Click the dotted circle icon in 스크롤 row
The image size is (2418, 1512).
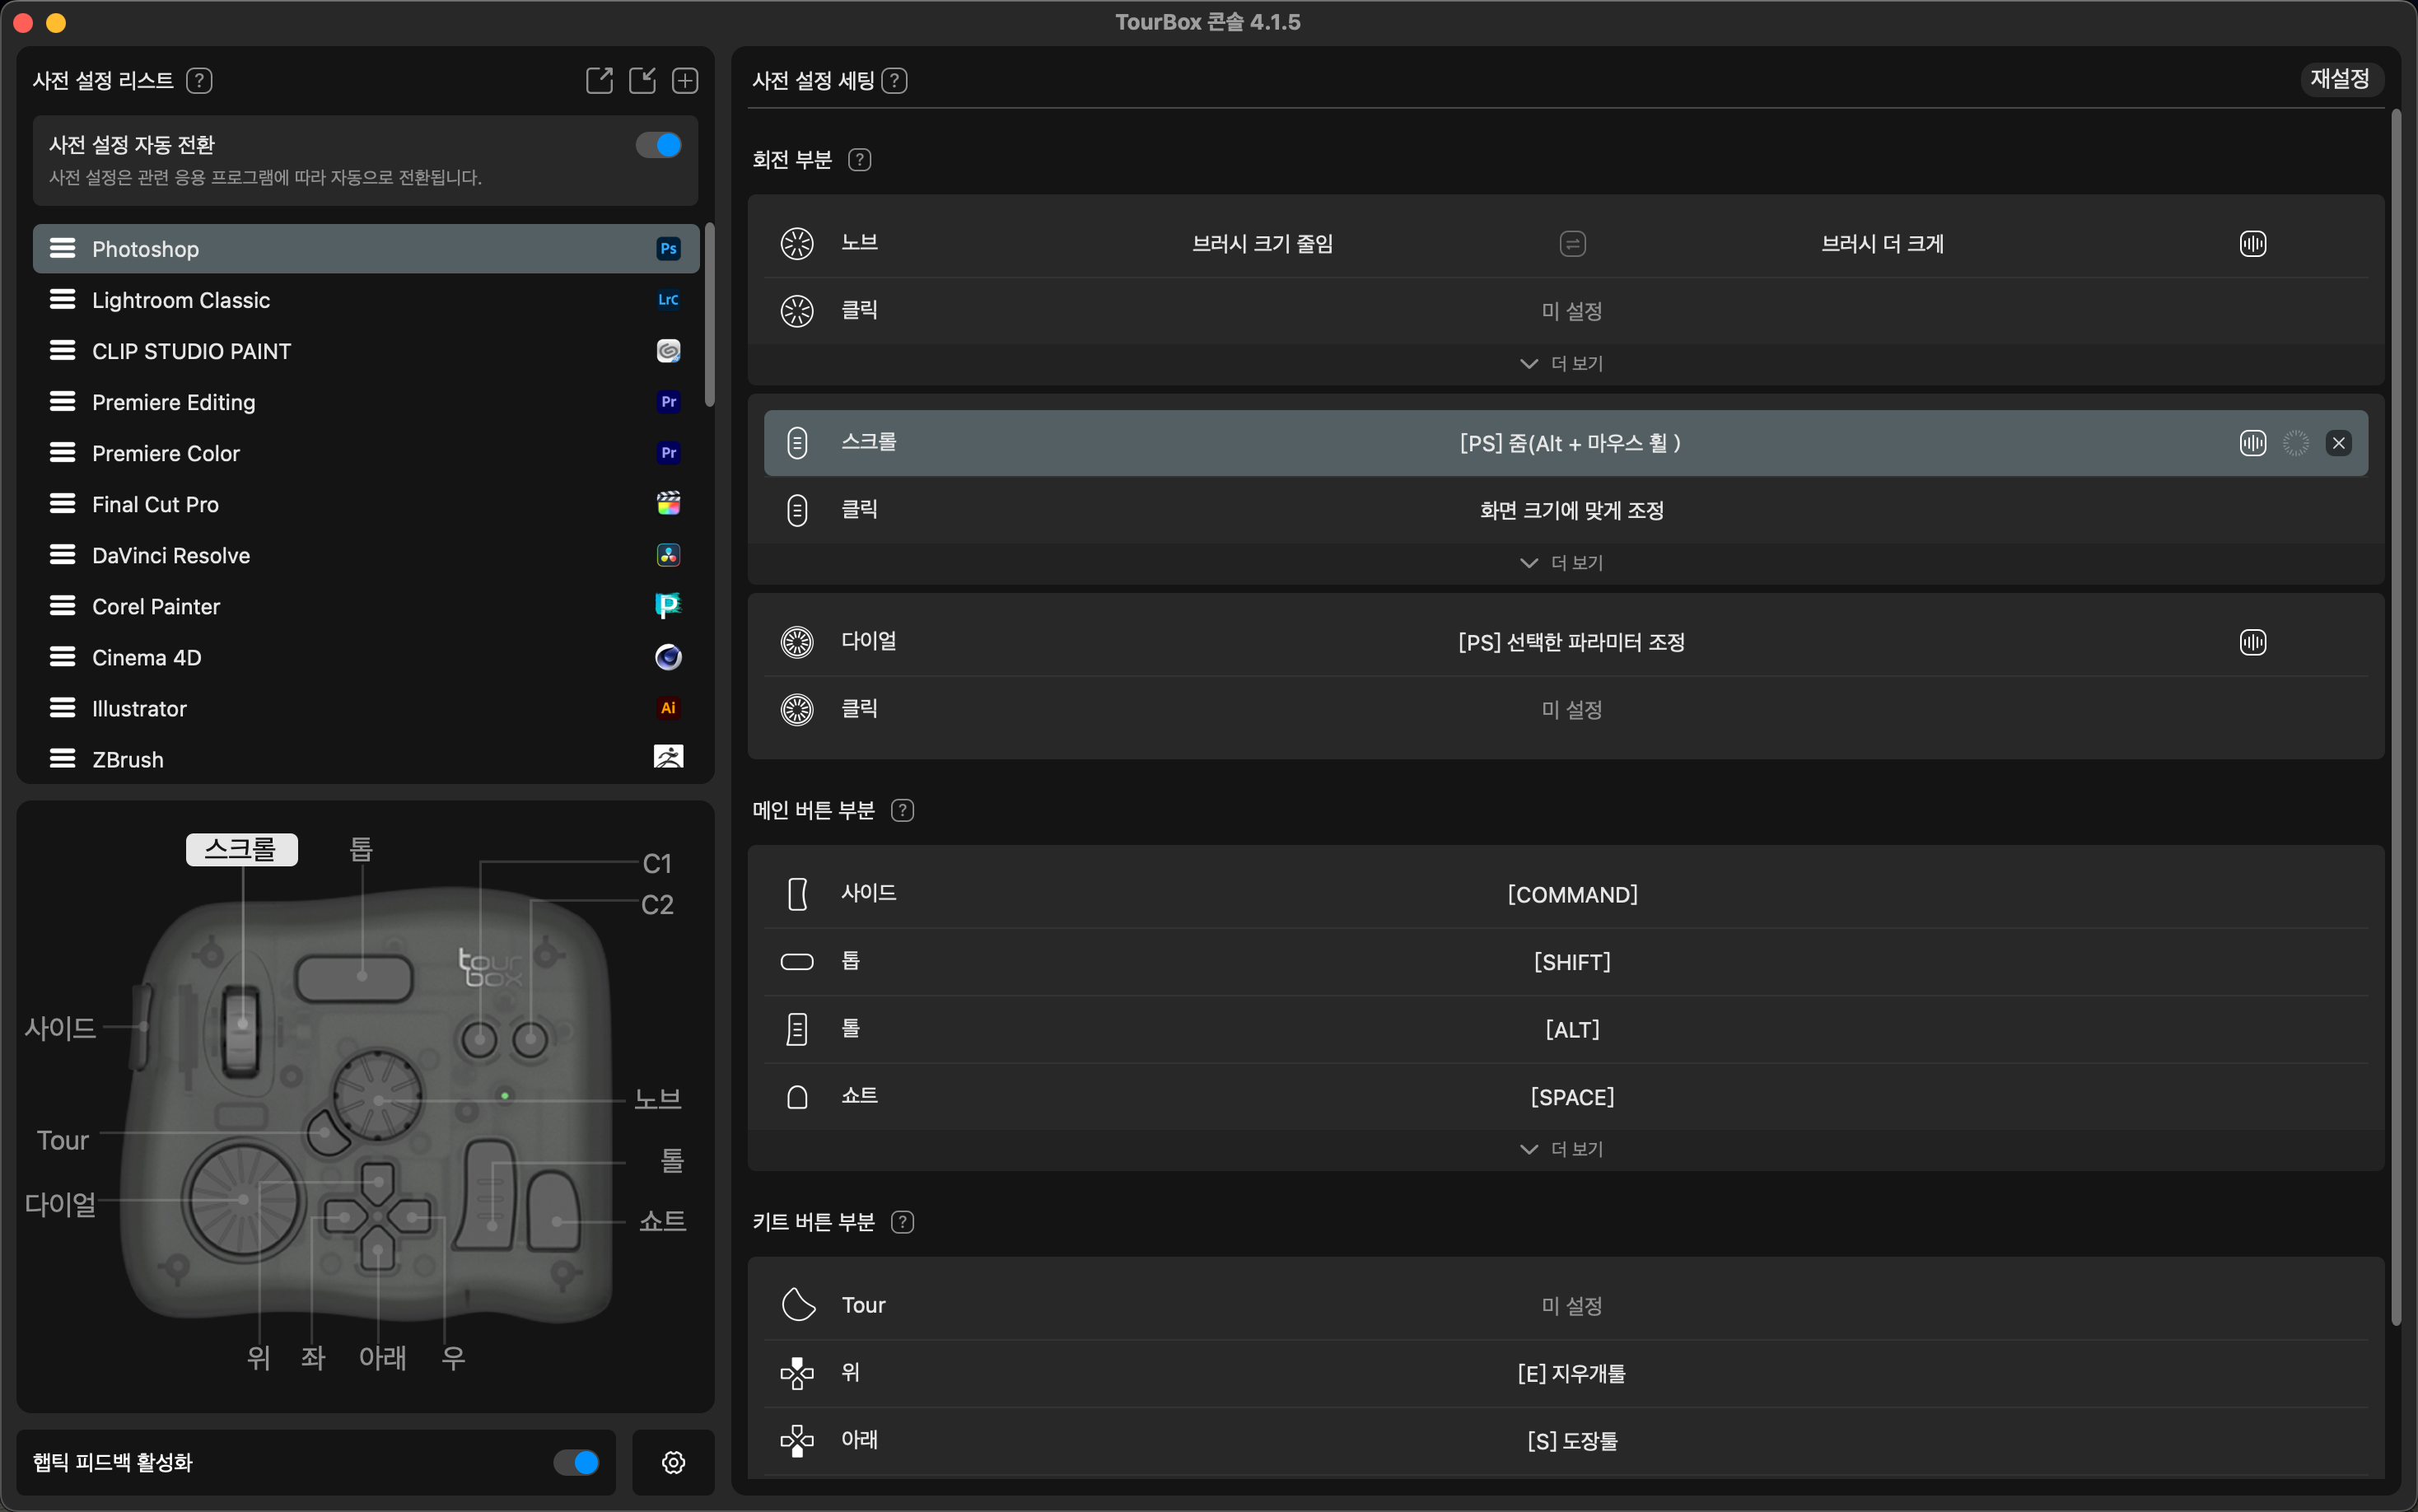[2296, 443]
